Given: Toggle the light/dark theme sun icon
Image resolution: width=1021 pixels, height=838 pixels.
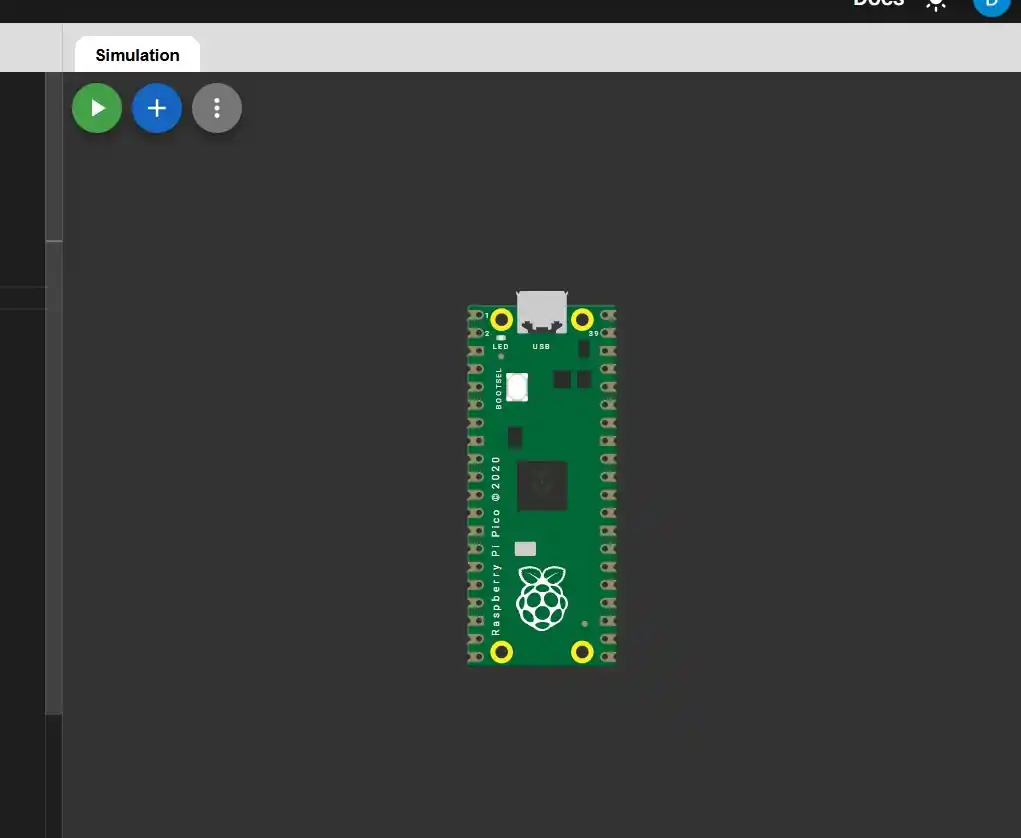Looking at the screenshot, I should 936,5.
